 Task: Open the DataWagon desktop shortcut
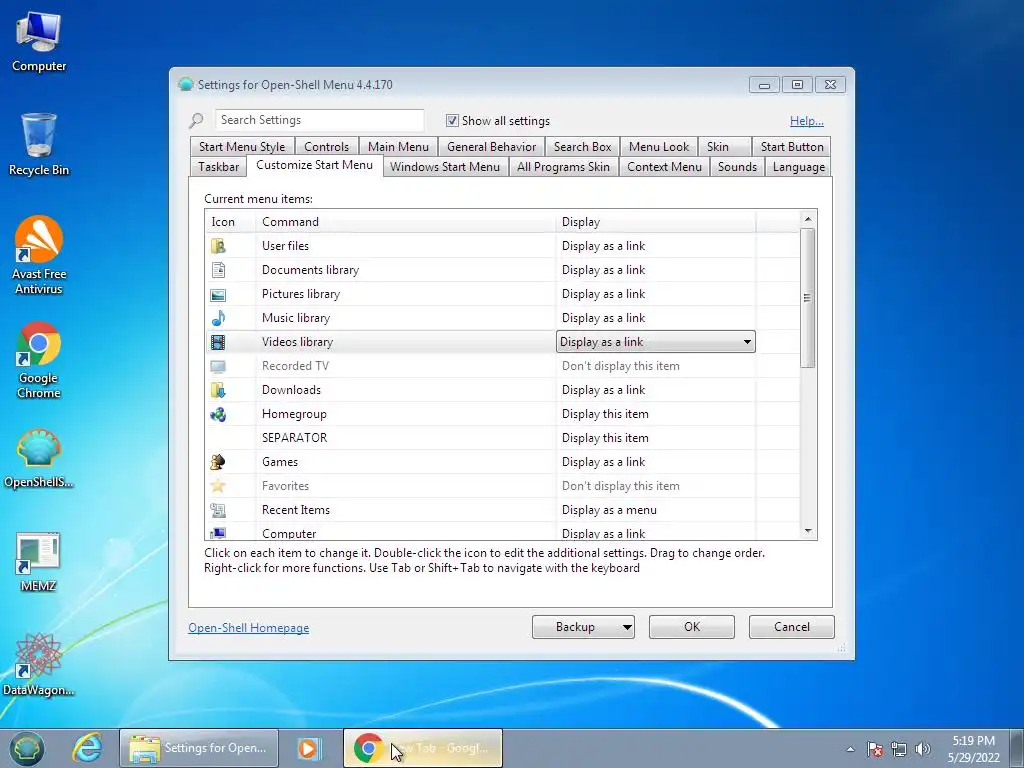point(39,665)
